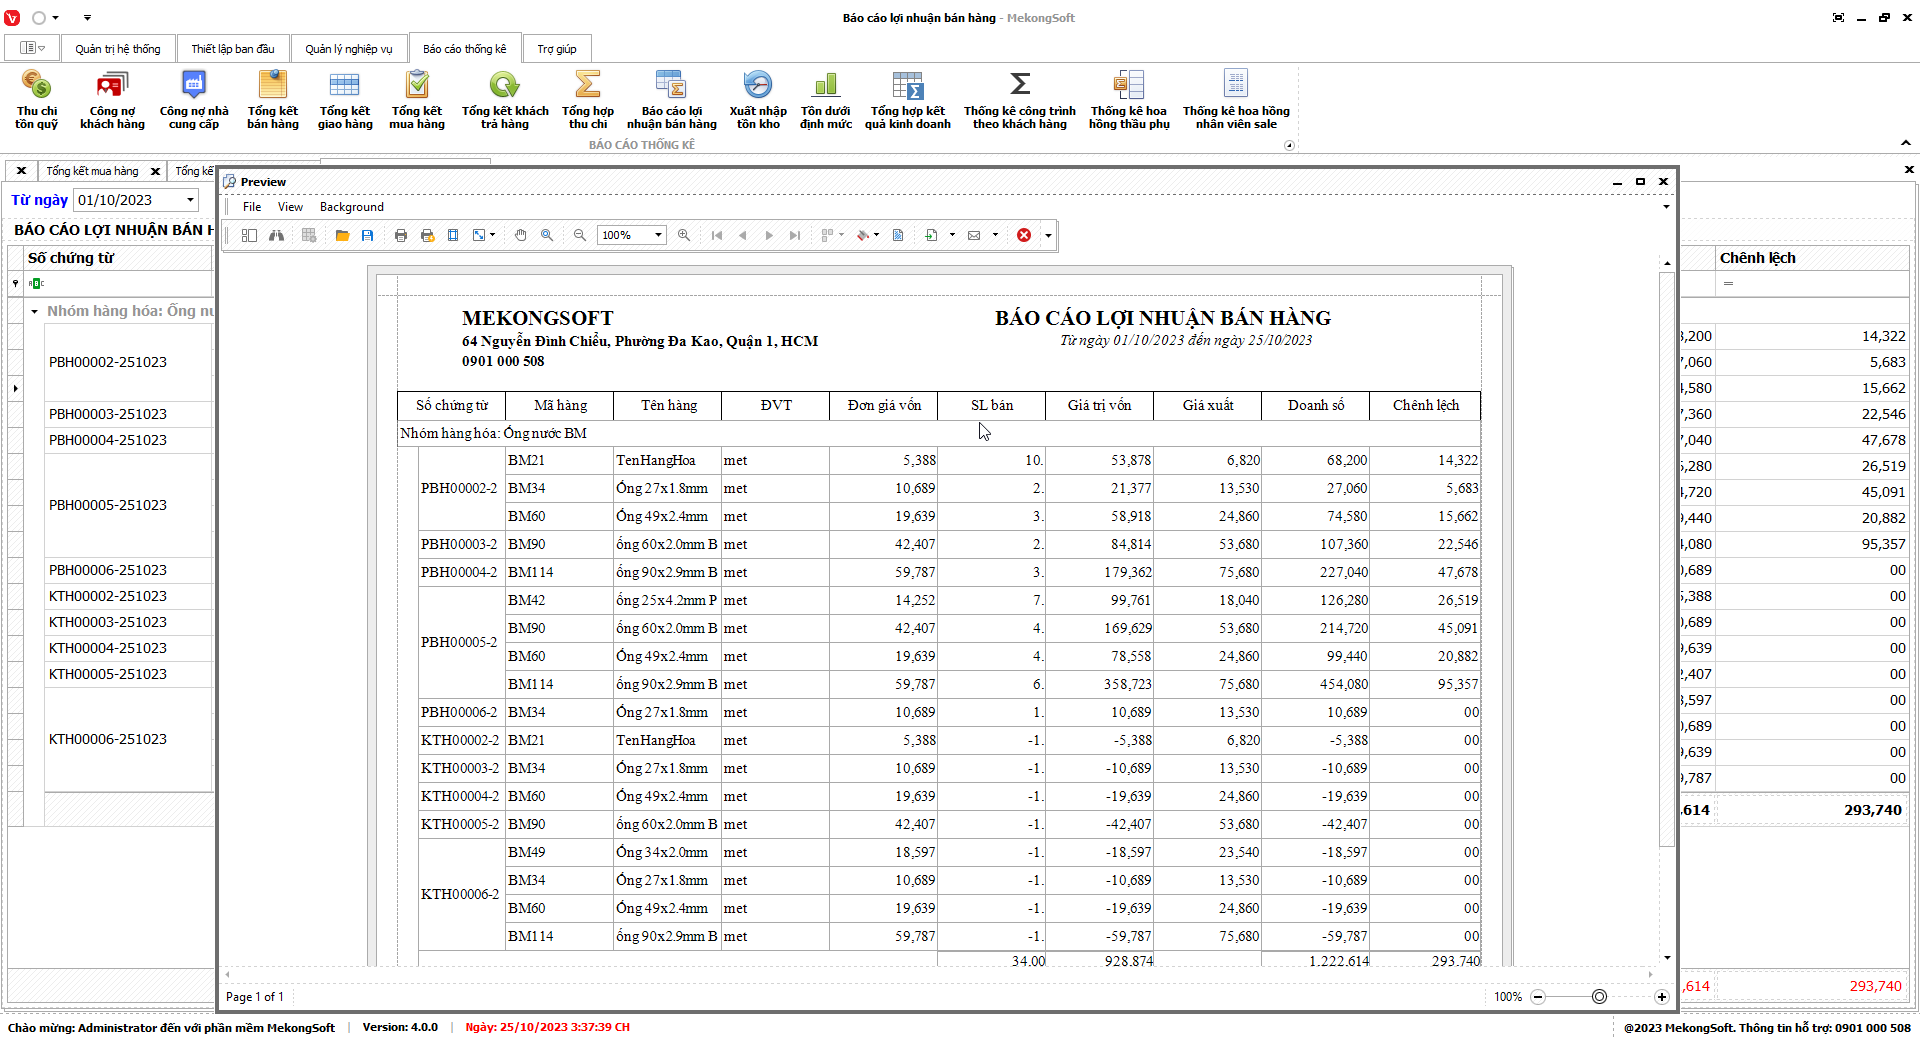Click the red Close Preview icon in toolbar
This screenshot has width=1920, height=1039.
click(x=1024, y=235)
